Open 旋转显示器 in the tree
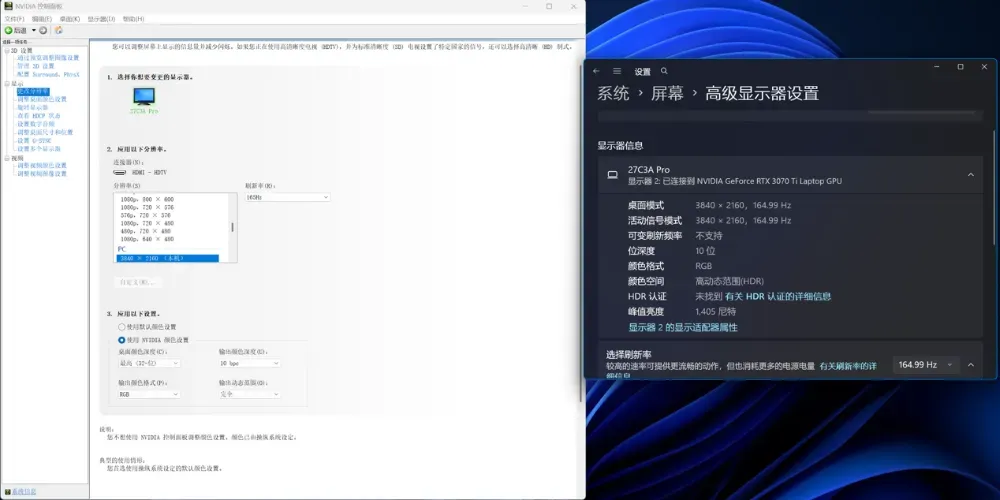This screenshot has width=1000, height=500. coord(33,107)
